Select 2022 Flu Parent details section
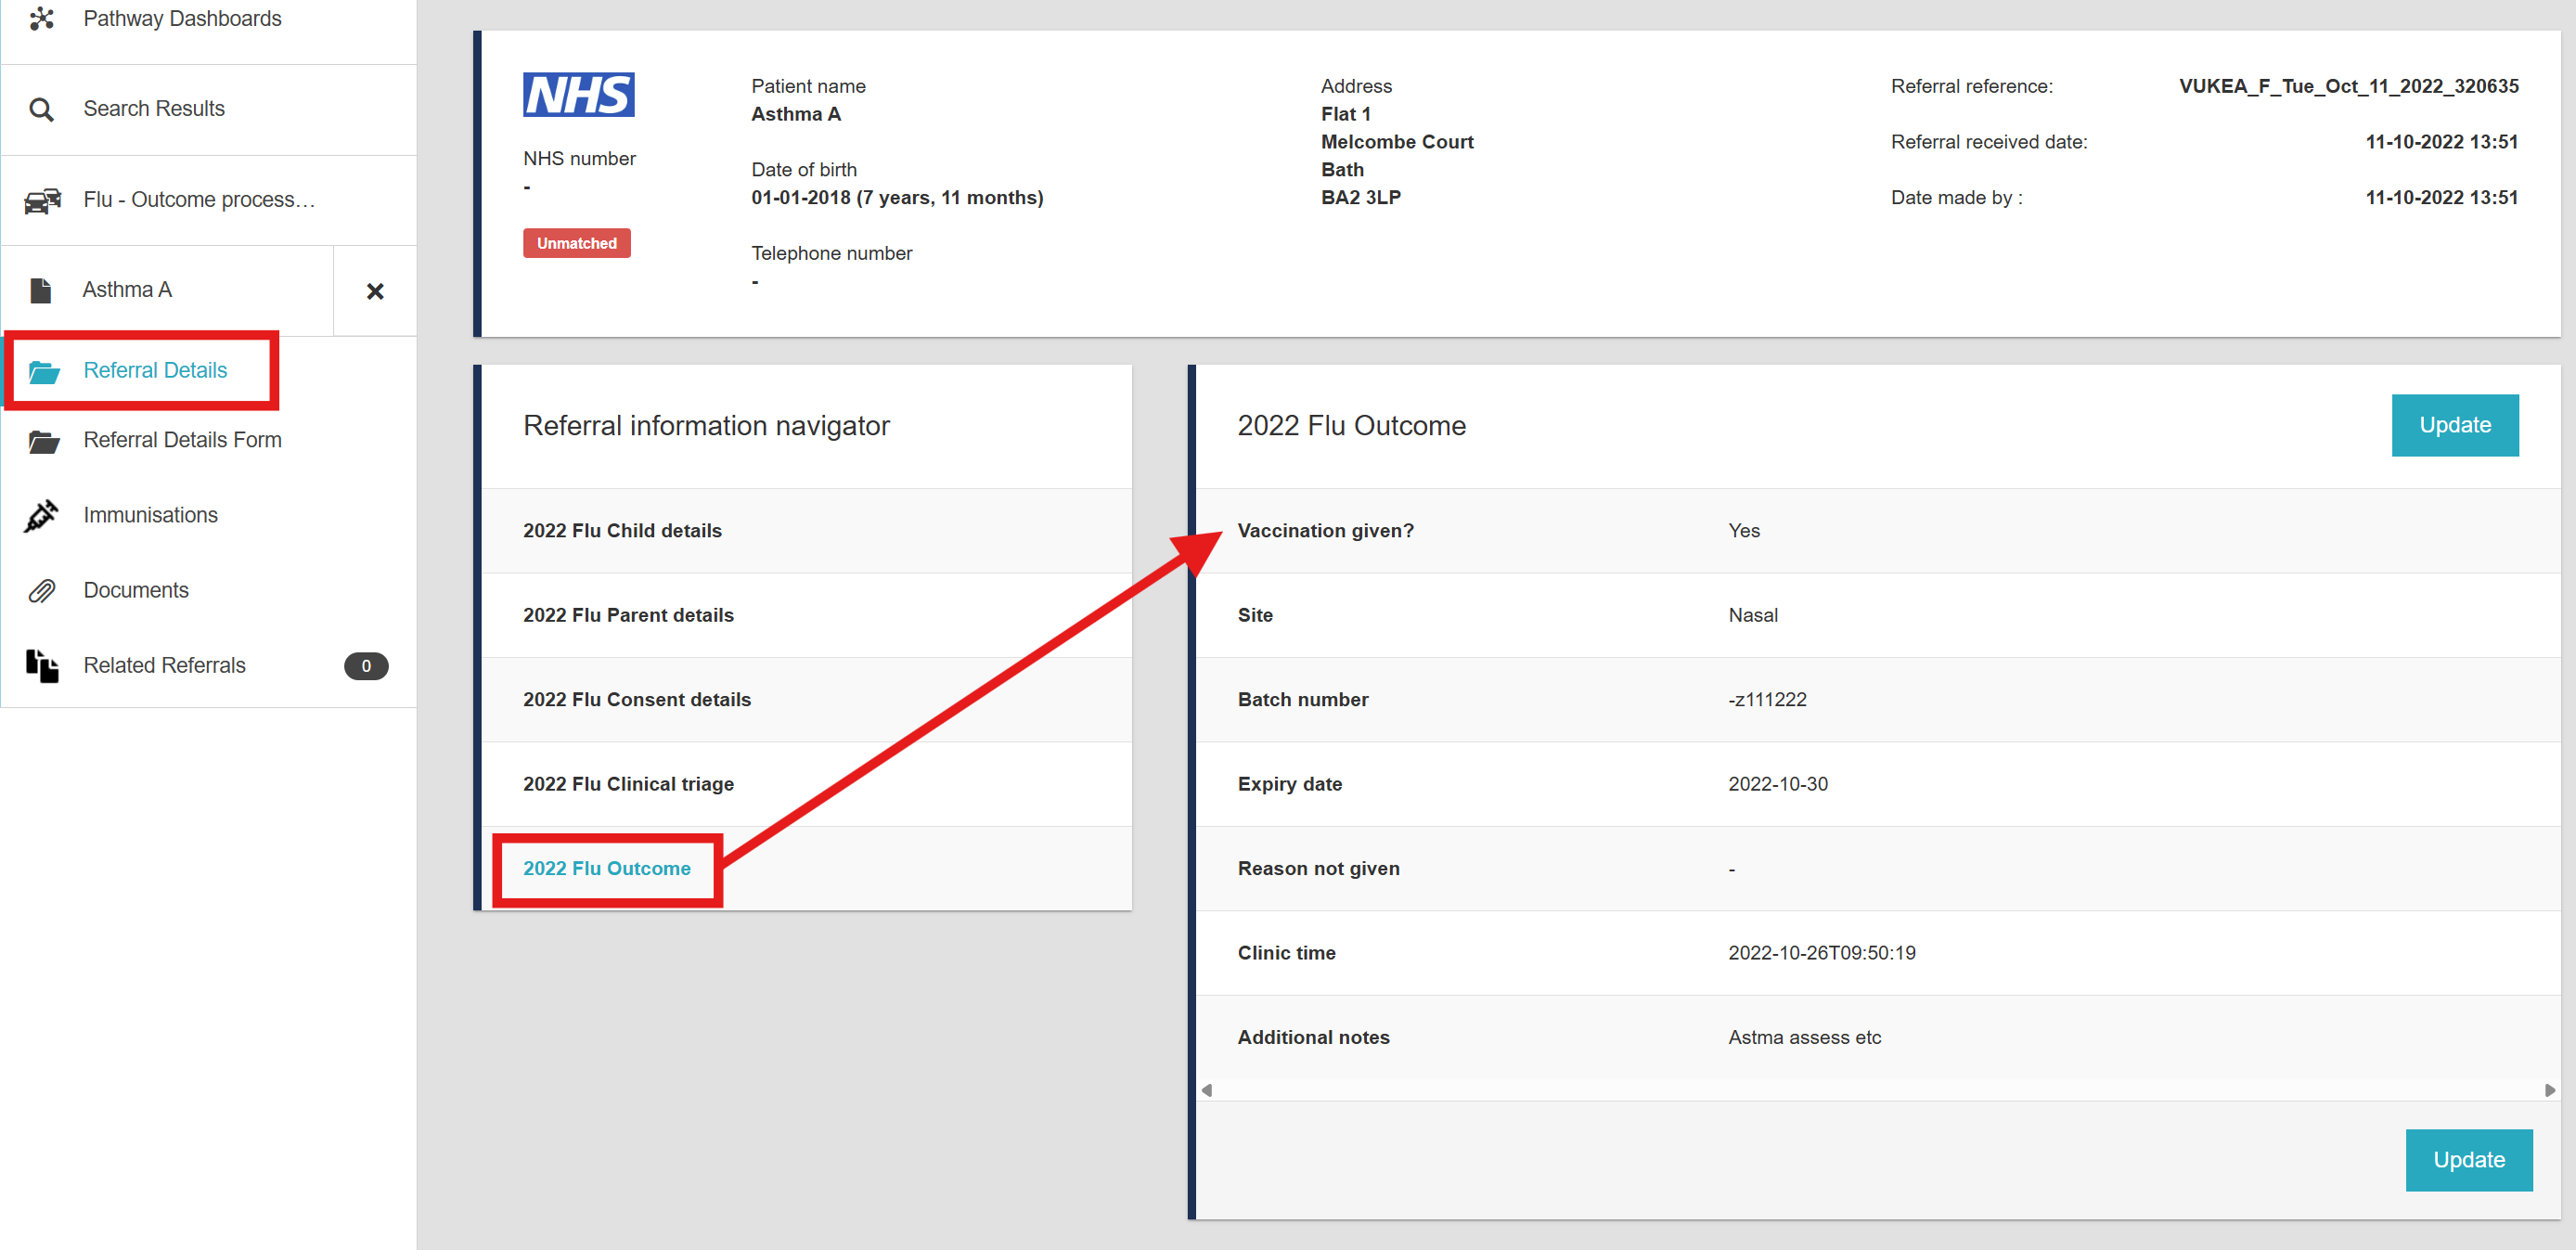This screenshot has height=1250, width=2576. 628,615
